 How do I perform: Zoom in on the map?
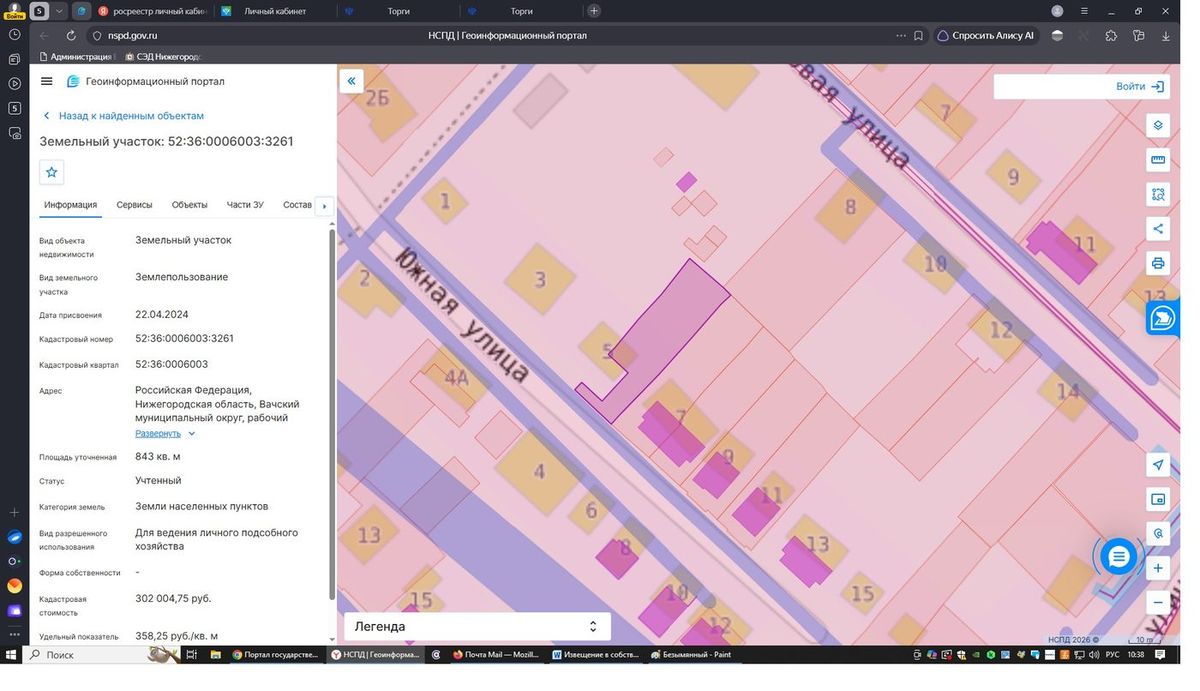point(1158,568)
